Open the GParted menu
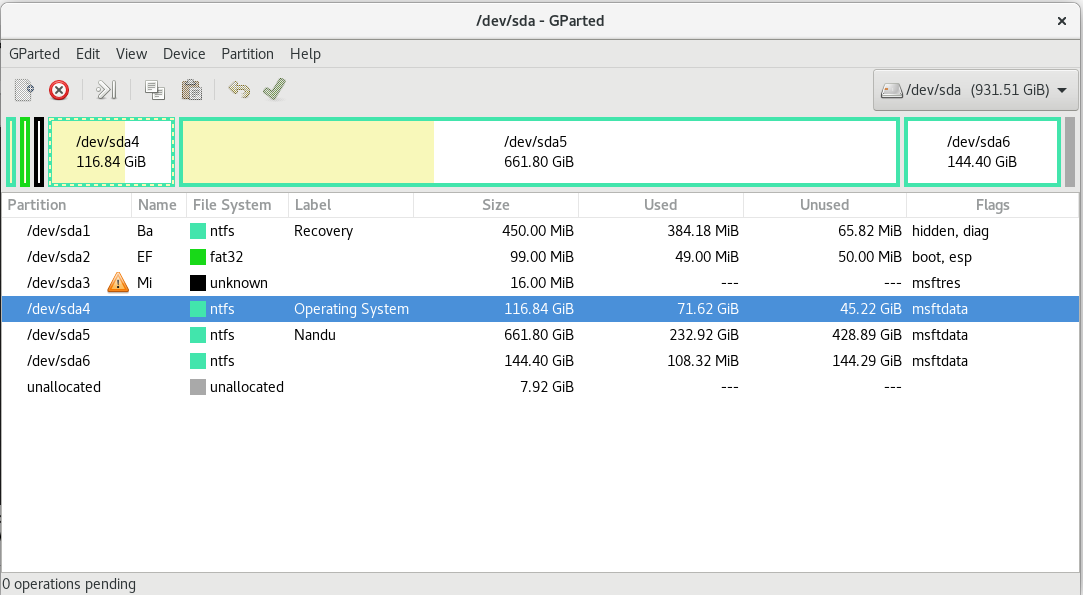Image resolution: width=1083 pixels, height=595 pixels. click(x=35, y=54)
